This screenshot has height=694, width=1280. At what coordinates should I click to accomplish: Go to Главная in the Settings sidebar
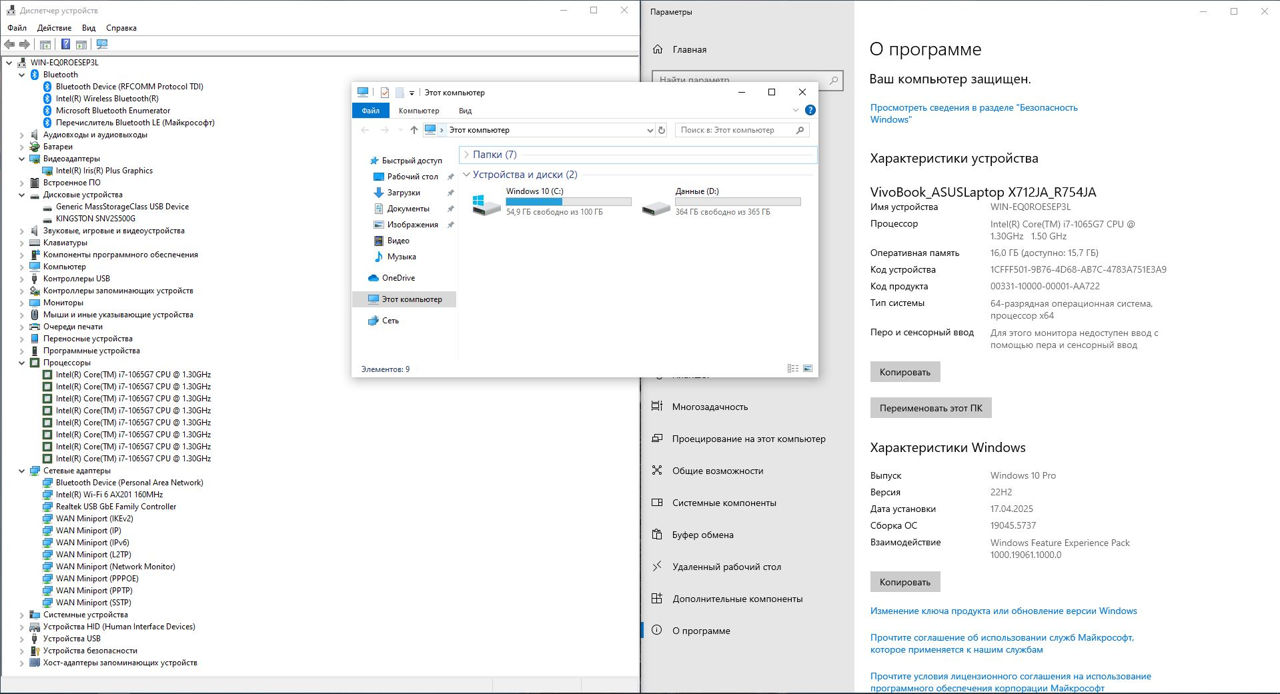pyautogui.click(x=678, y=49)
